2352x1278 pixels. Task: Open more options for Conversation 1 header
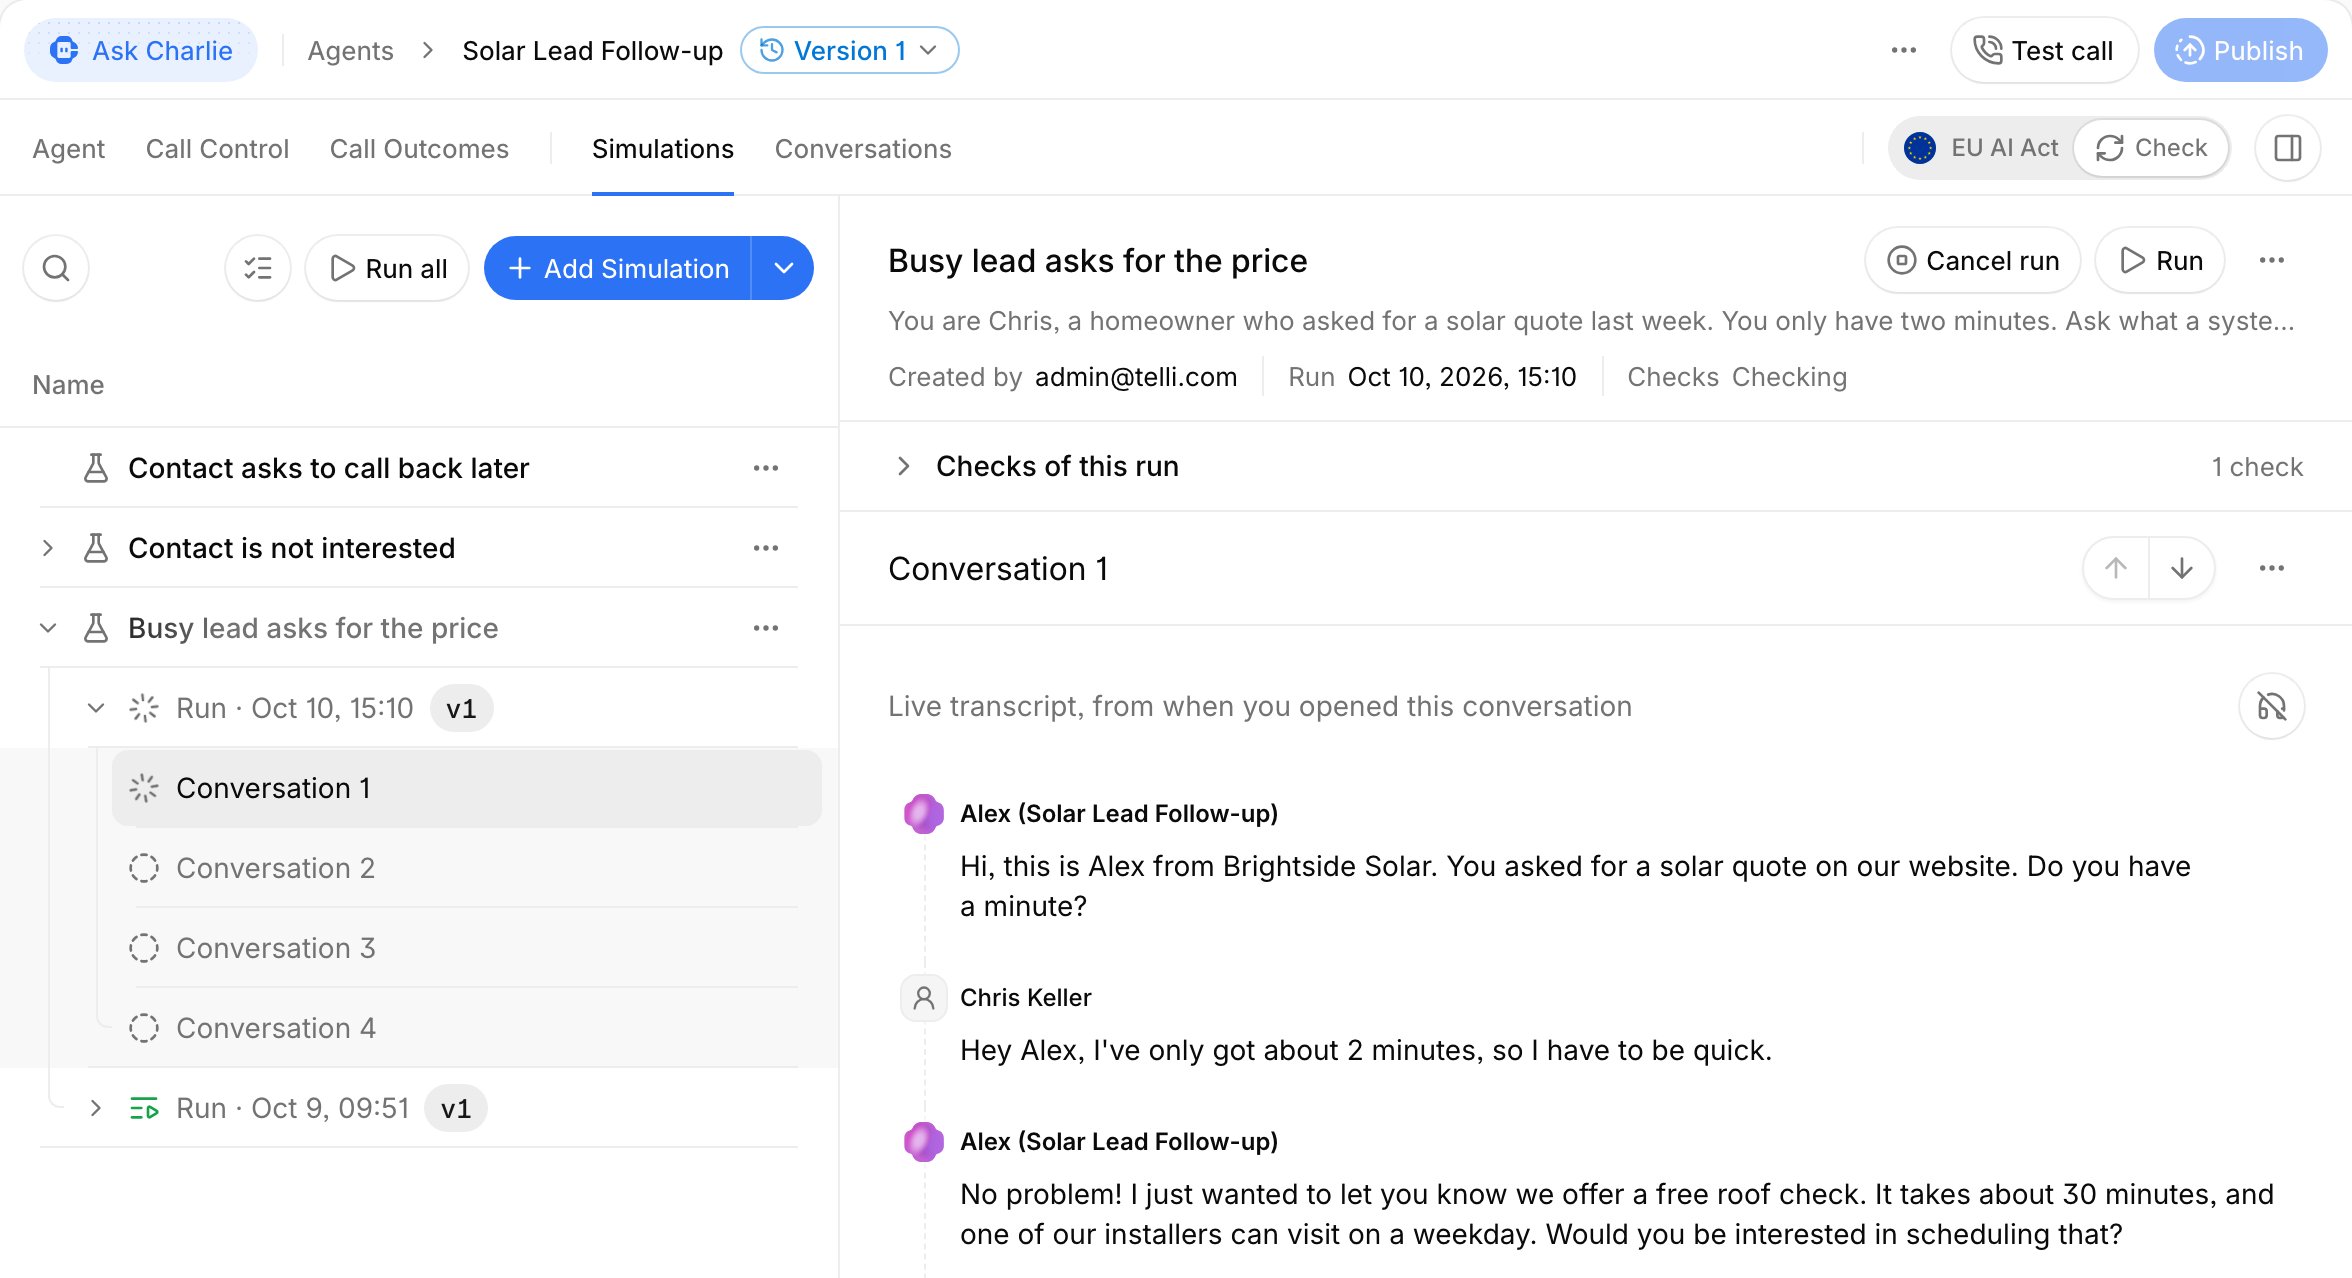pyautogui.click(x=2272, y=569)
